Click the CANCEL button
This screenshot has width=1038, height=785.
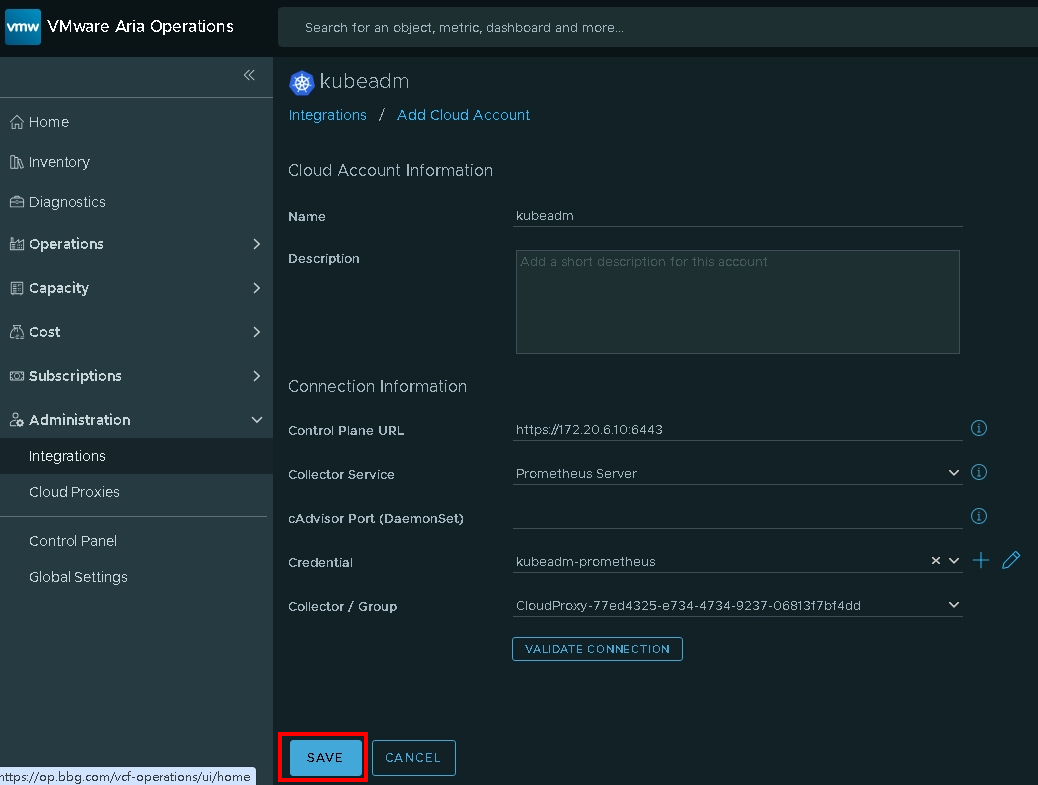click(414, 757)
